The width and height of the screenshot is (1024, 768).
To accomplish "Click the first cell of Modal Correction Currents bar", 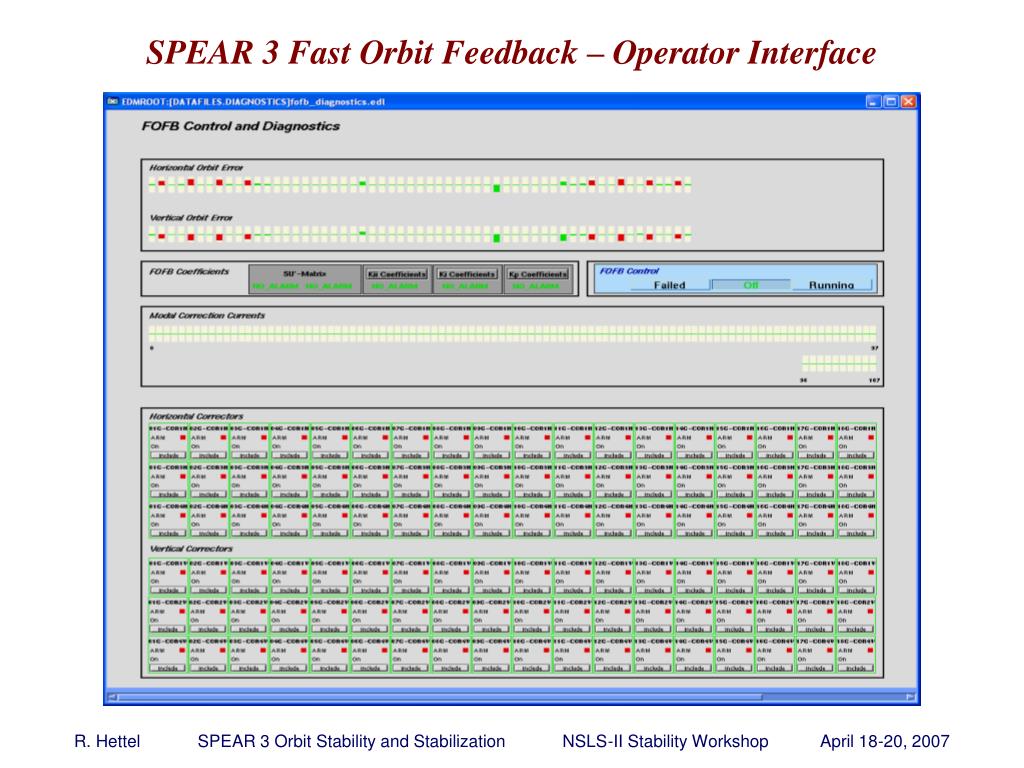I will coord(152,334).
